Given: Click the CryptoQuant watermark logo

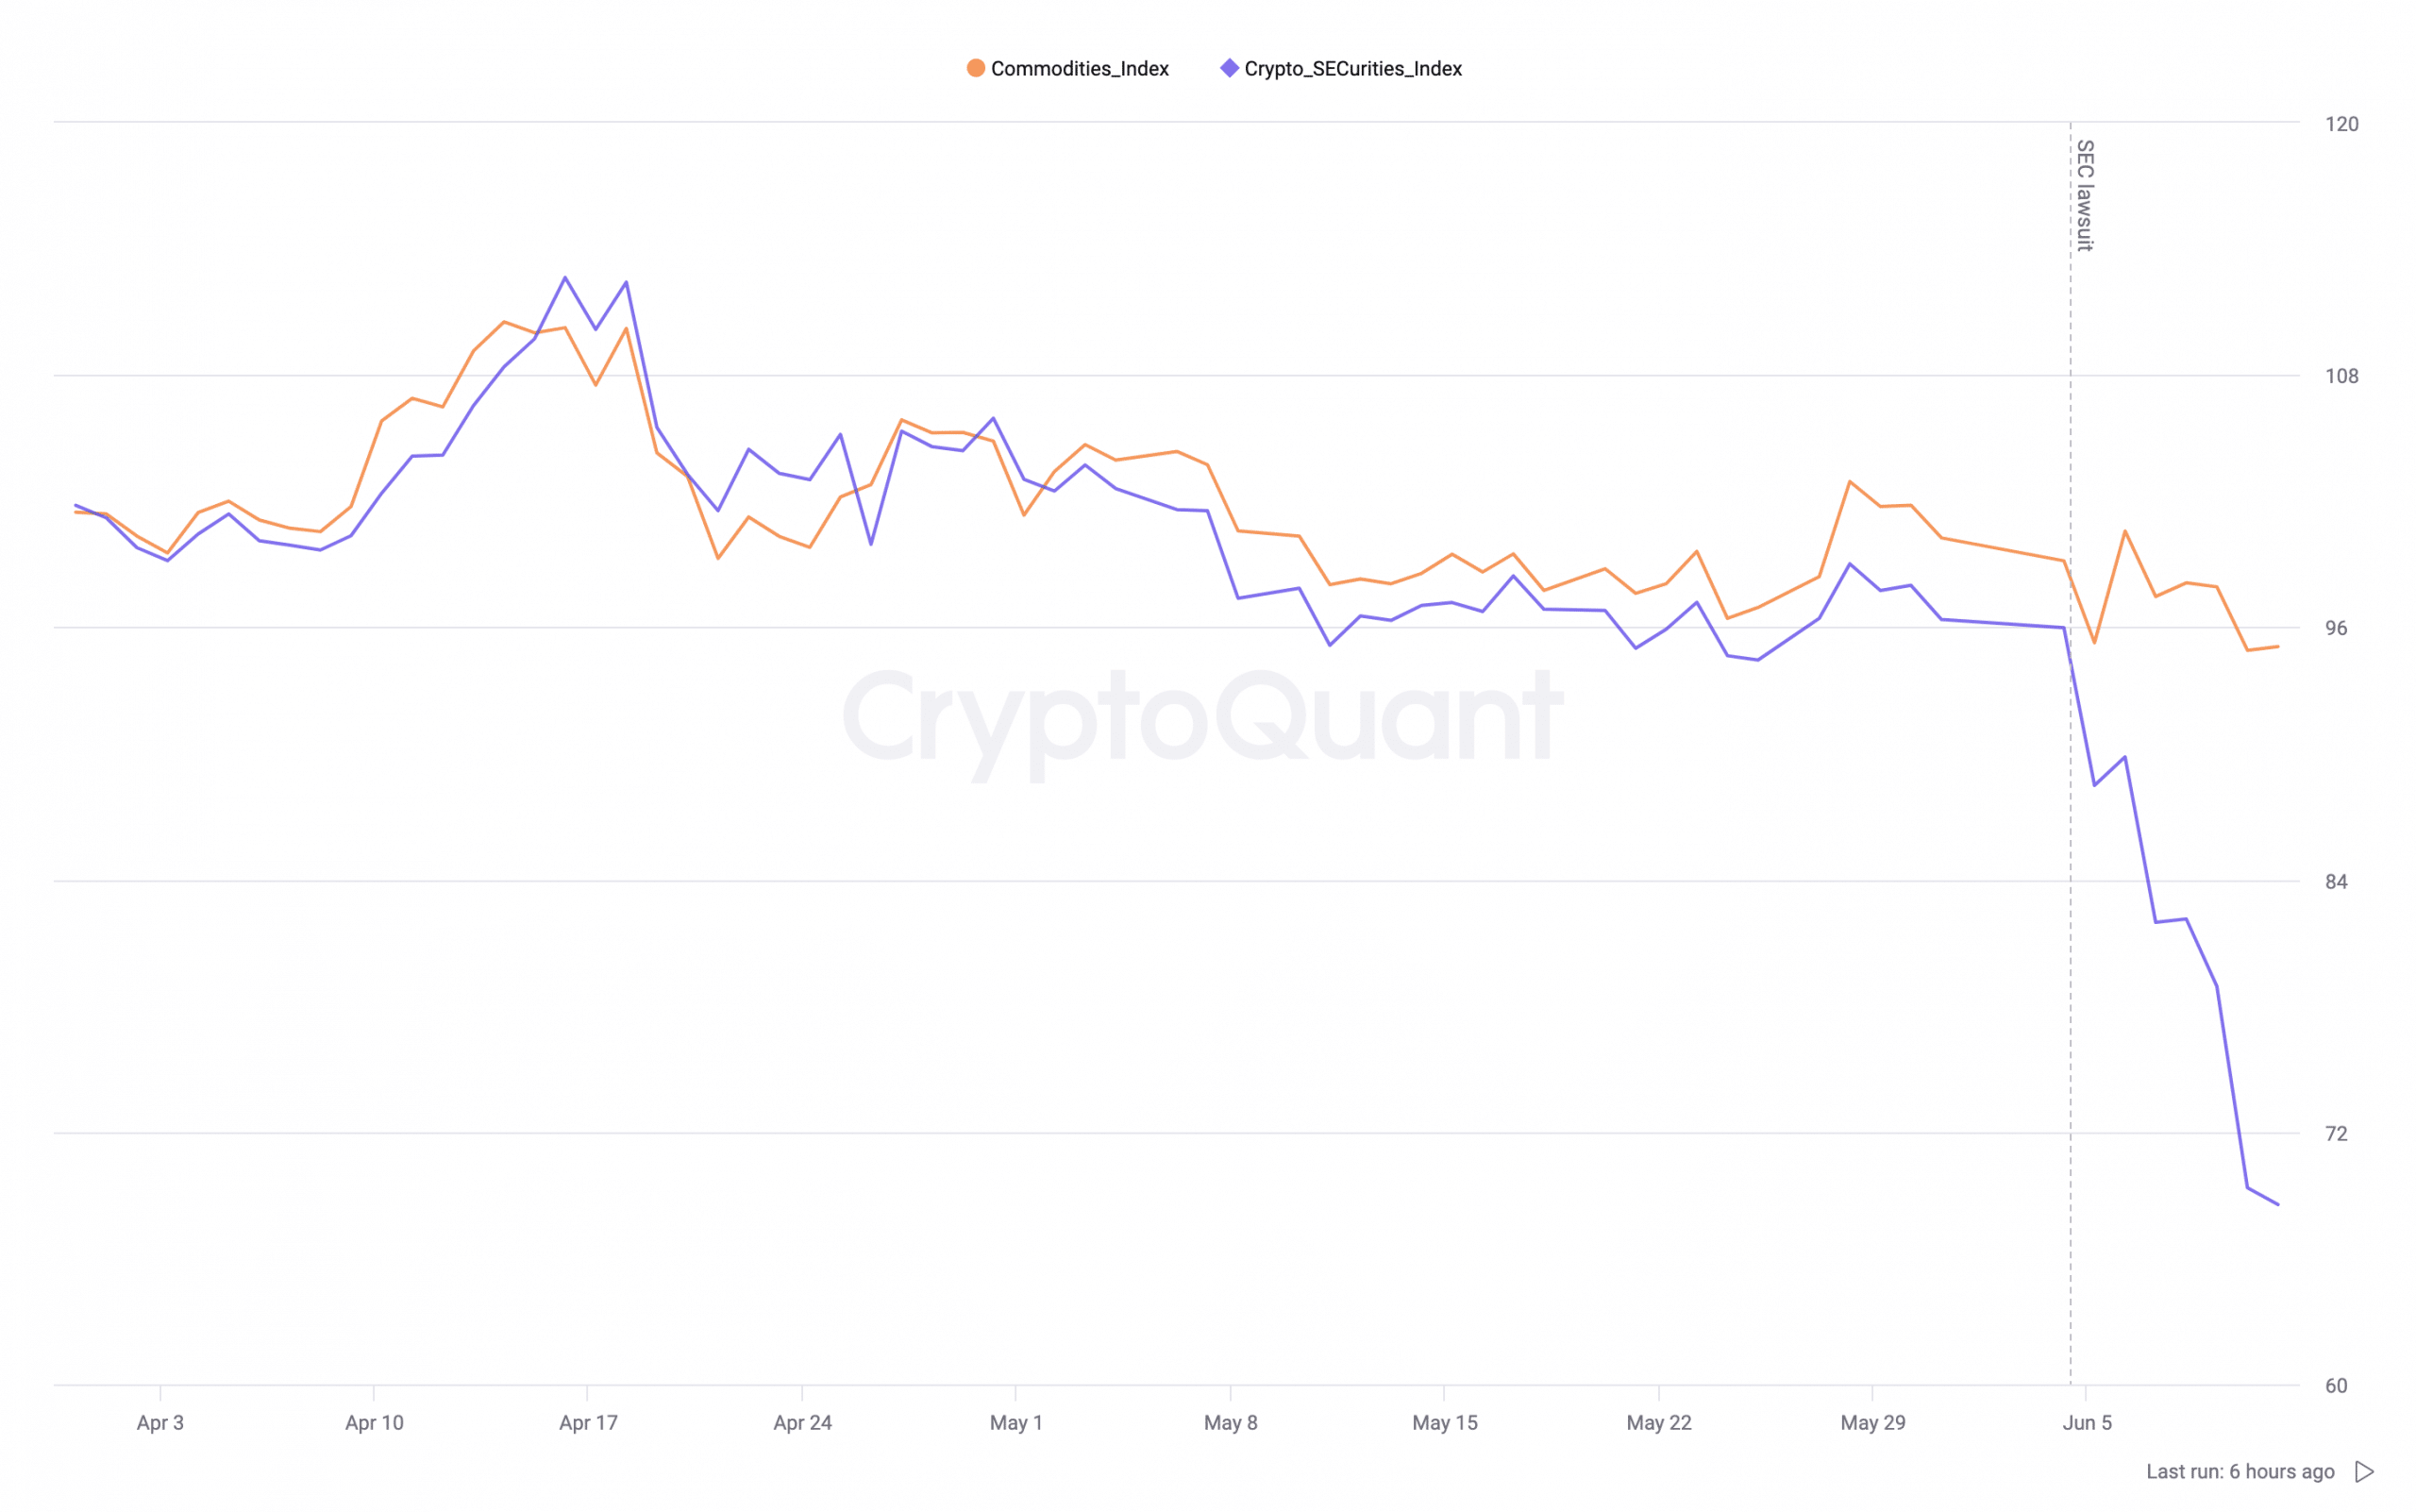Looking at the screenshot, I should [1204, 721].
